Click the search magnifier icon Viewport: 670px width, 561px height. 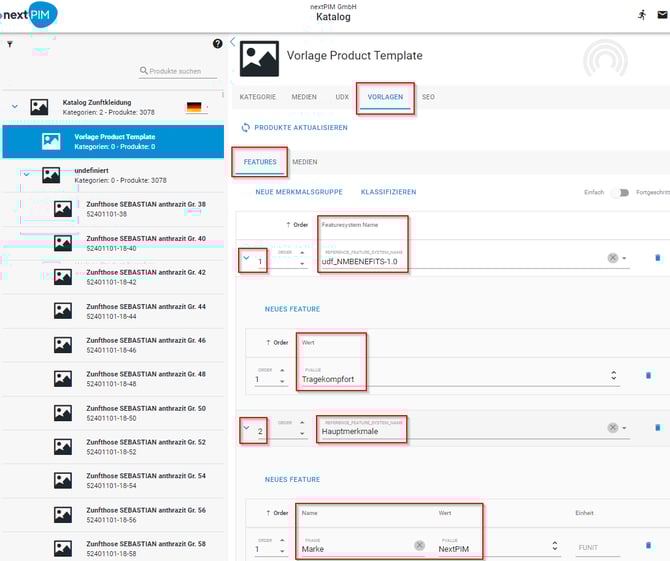click(x=144, y=70)
